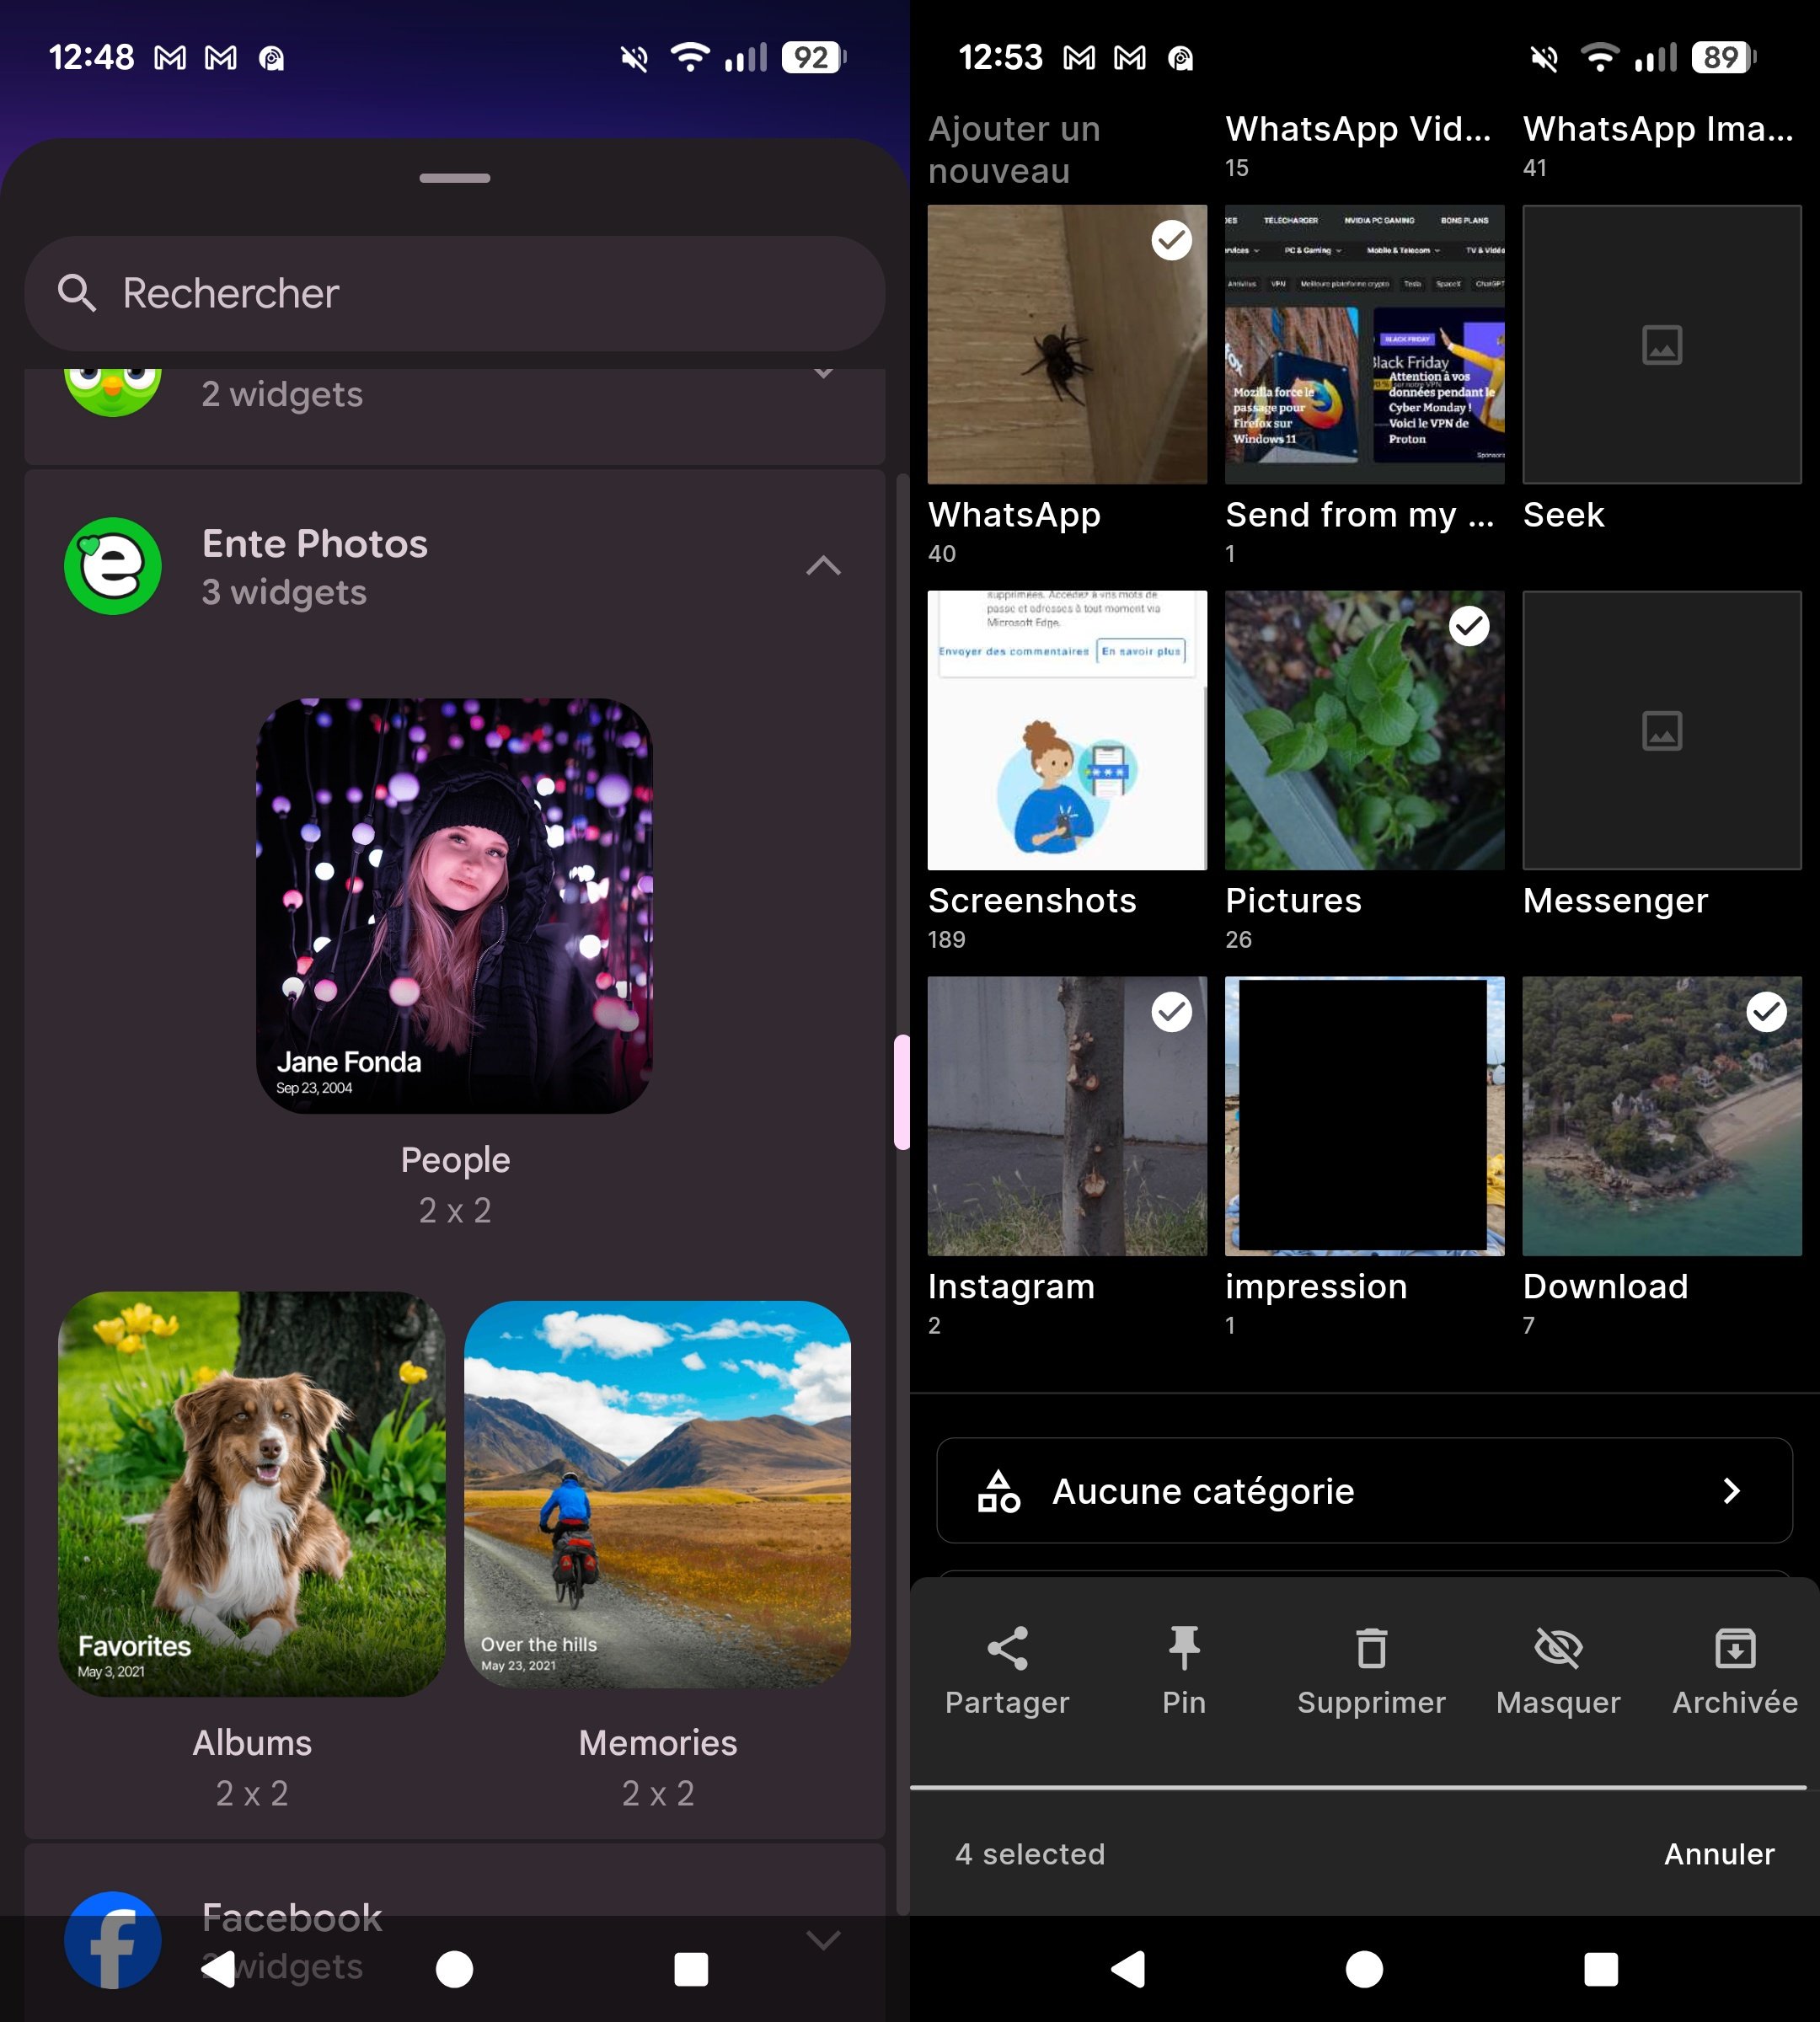Deselect the Download album checkmark

[x=1766, y=1012]
